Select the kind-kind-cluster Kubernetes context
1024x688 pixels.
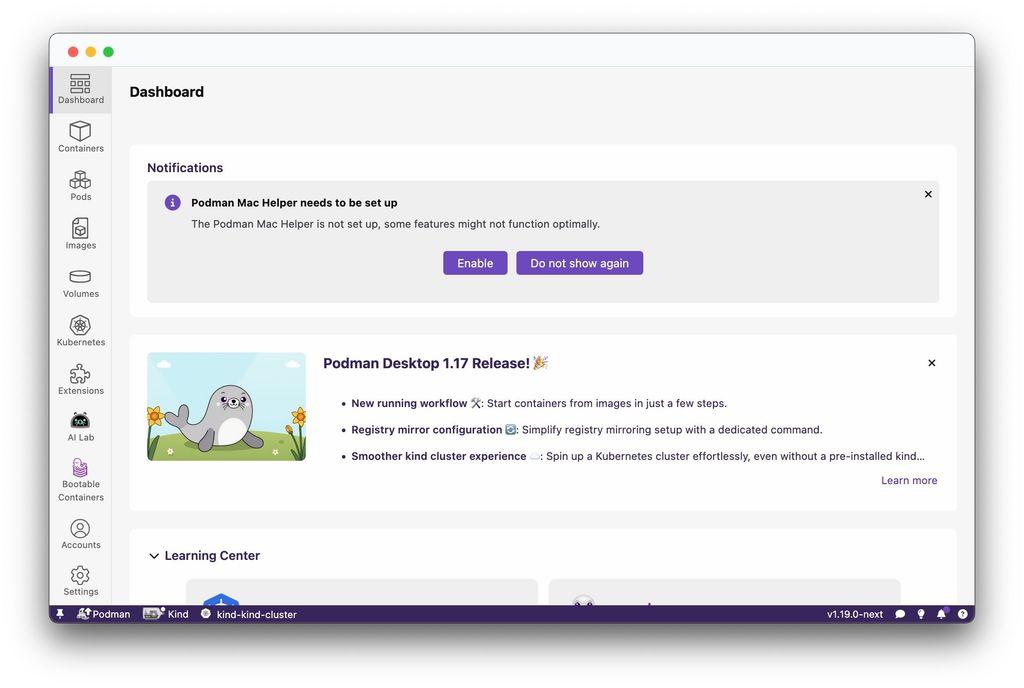(249, 614)
